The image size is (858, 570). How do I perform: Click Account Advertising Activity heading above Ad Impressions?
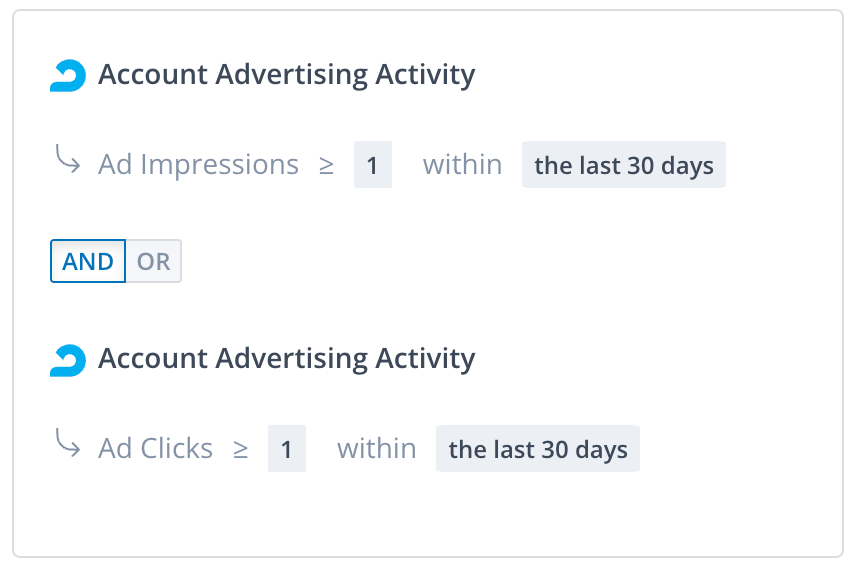pyautogui.click(x=286, y=75)
